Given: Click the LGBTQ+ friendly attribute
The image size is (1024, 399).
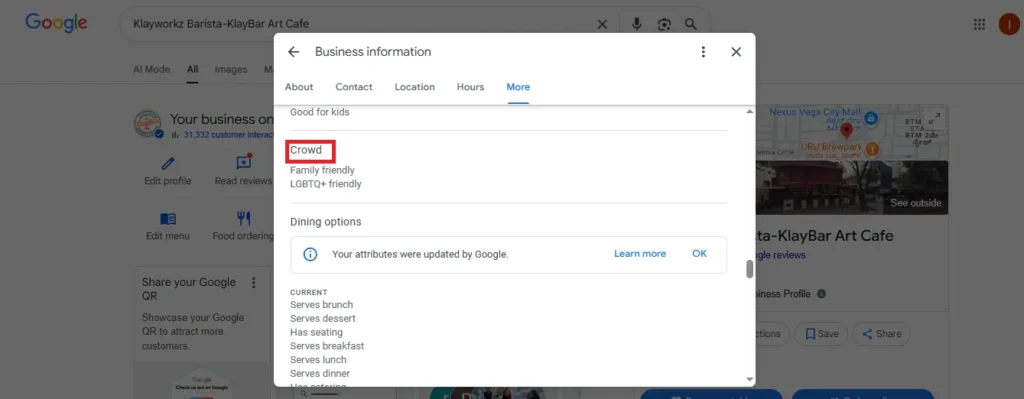Looking at the screenshot, I should [x=326, y=184].
